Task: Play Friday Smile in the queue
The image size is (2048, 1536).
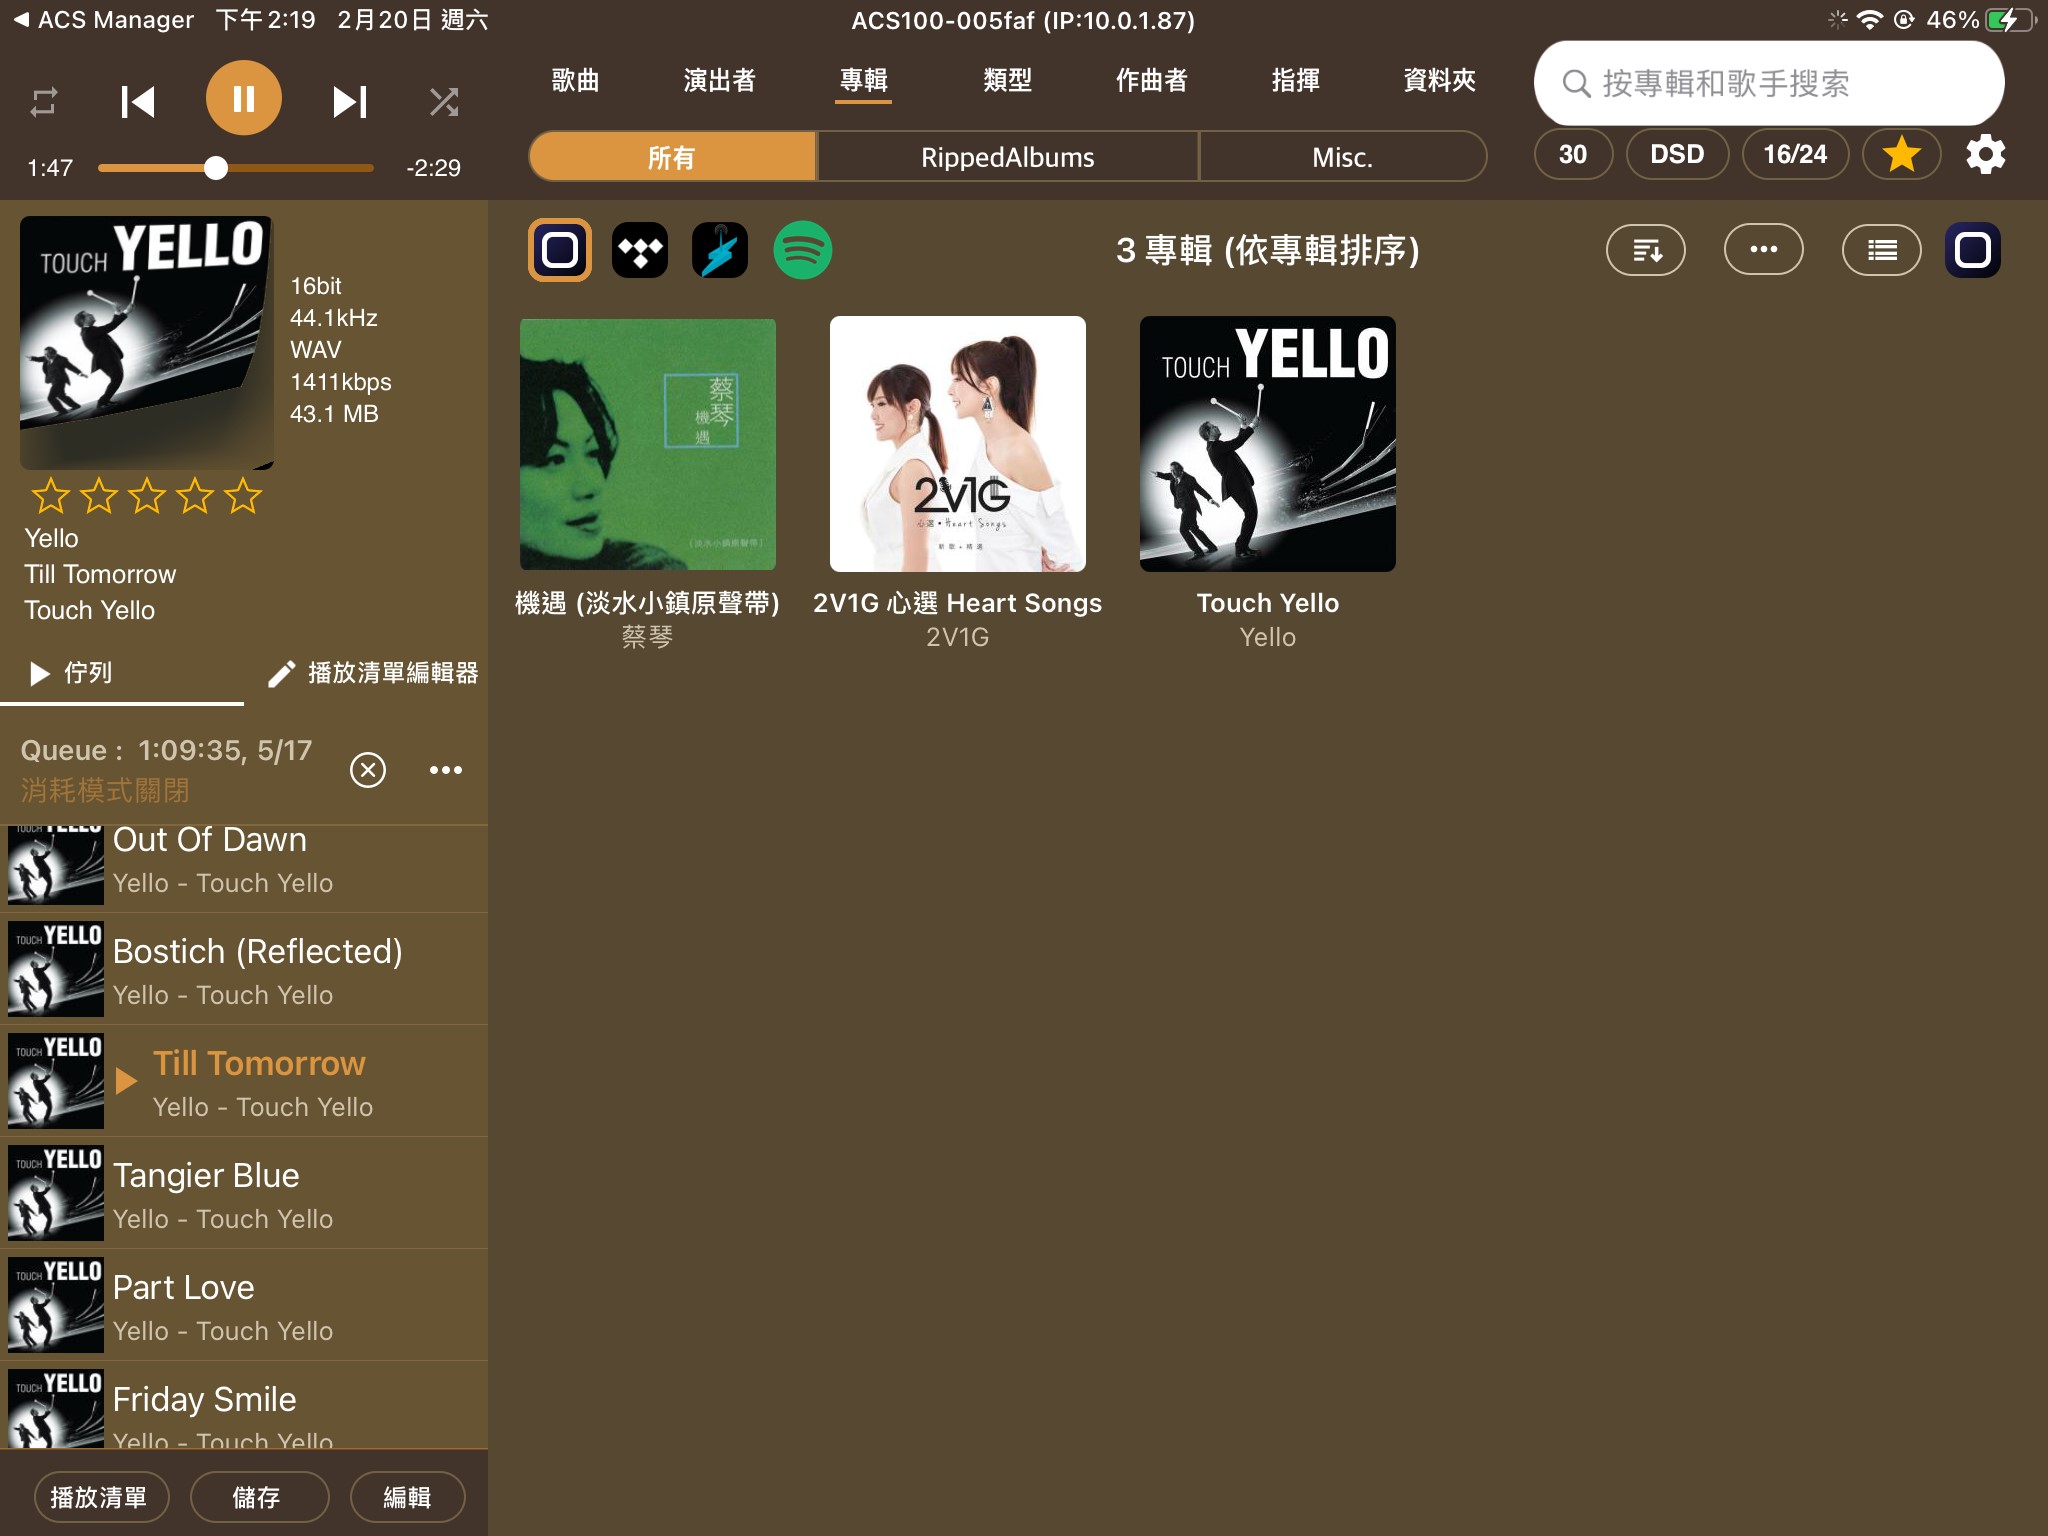Action: [244, 1405]
